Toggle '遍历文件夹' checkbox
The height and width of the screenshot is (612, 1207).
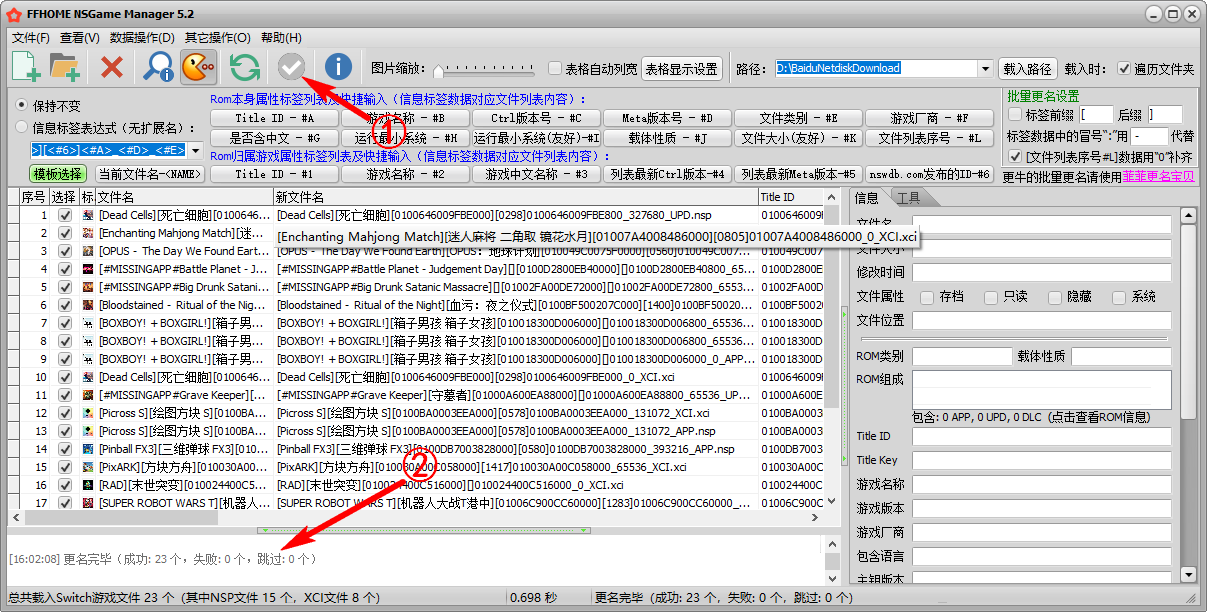click(x=1124, y=69)
